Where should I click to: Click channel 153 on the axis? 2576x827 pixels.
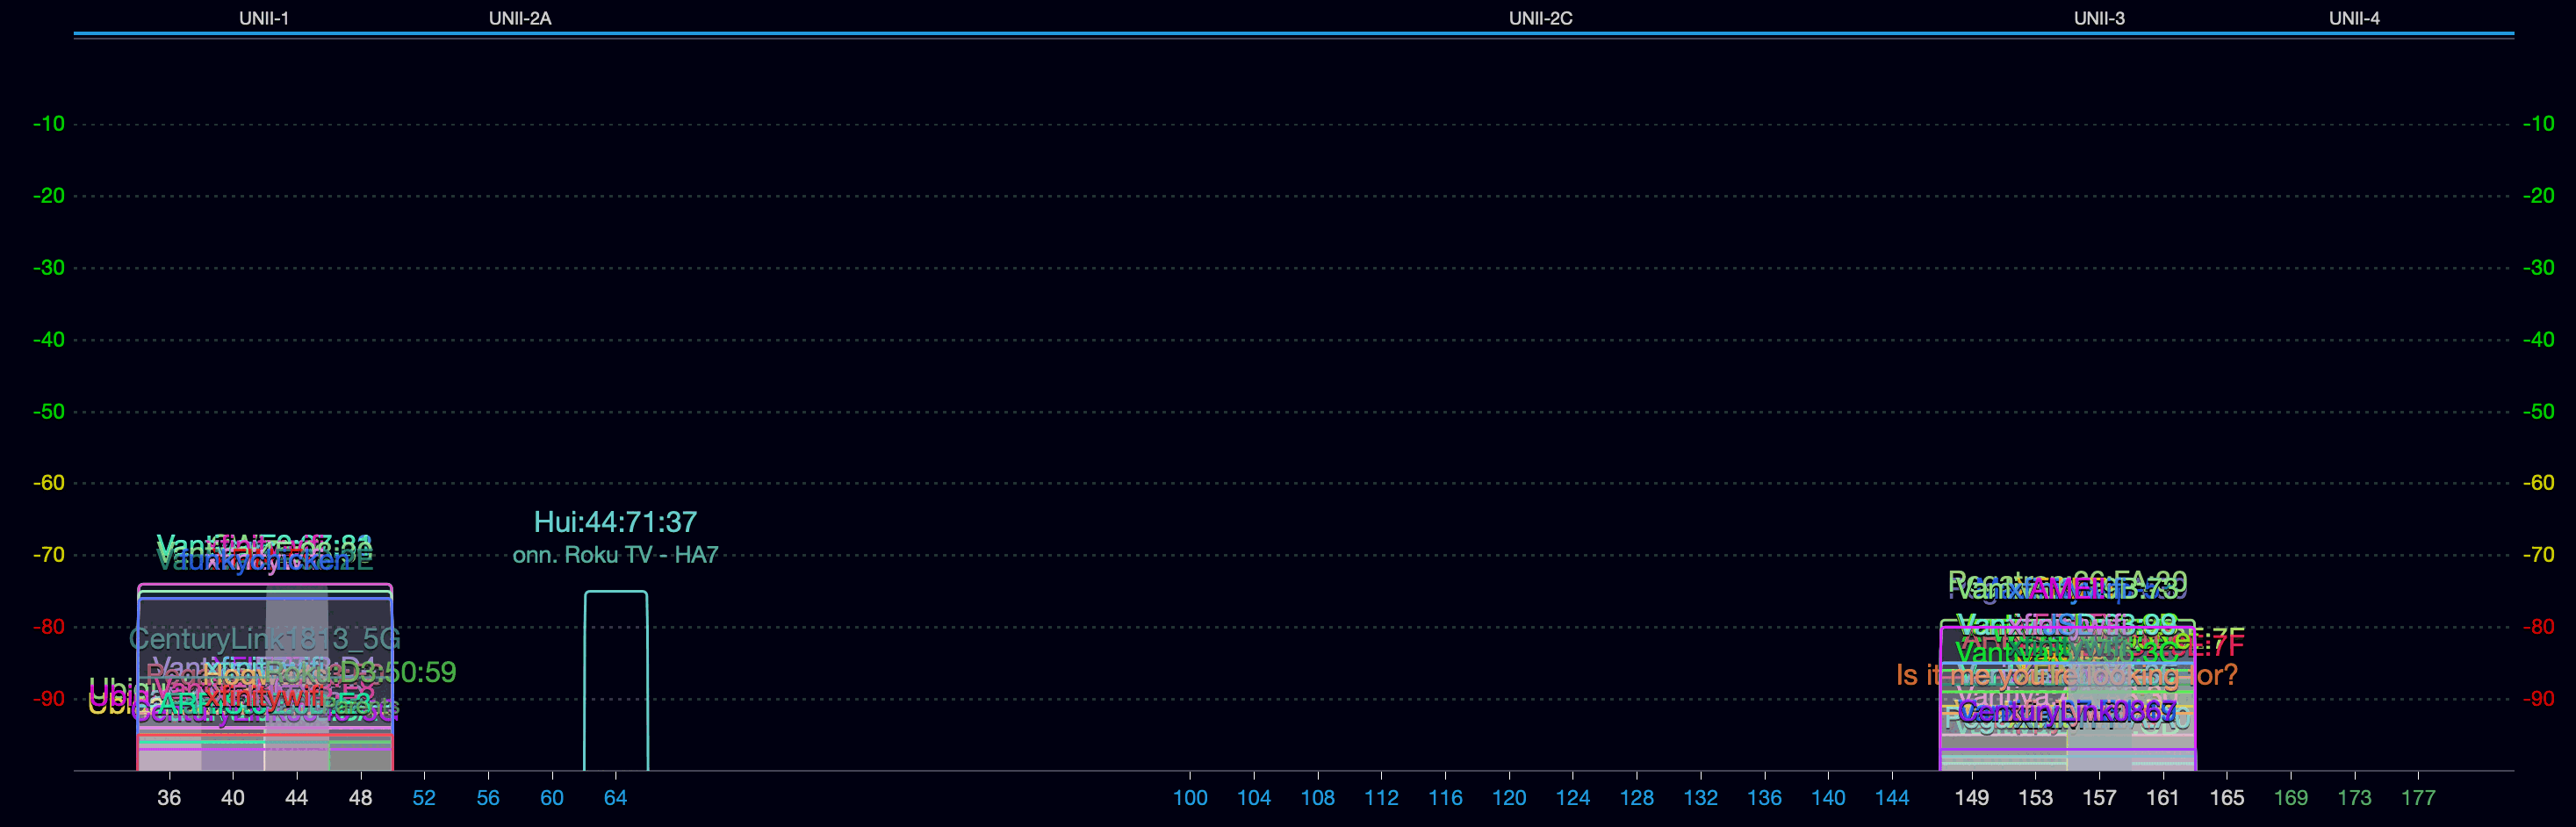pos(2035,798)
